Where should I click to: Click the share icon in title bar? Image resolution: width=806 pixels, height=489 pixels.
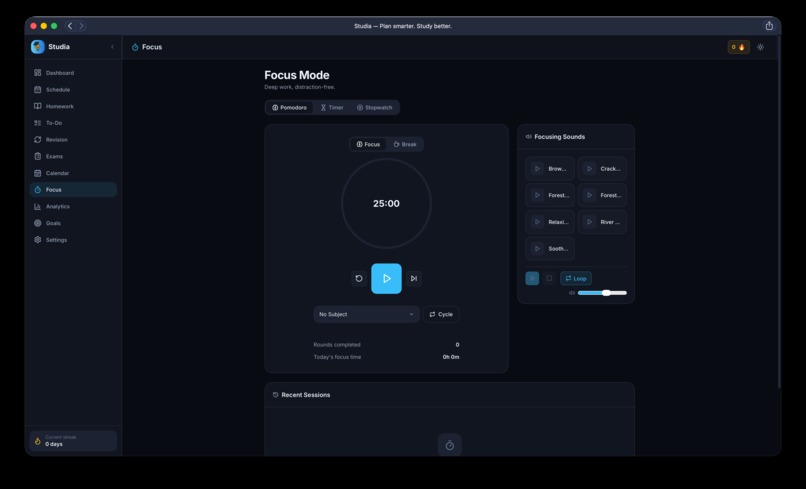(x=769, y=26)
